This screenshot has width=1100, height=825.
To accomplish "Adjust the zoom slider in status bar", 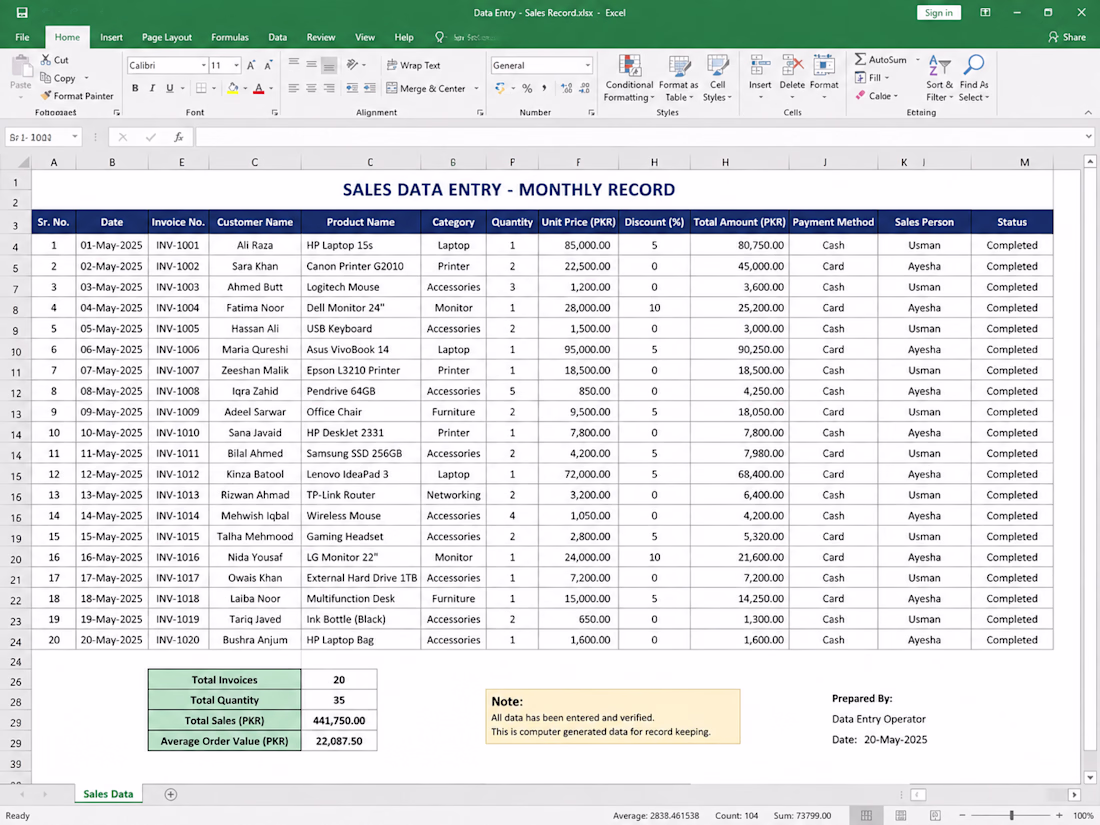I will click(x=1011, y=815).
